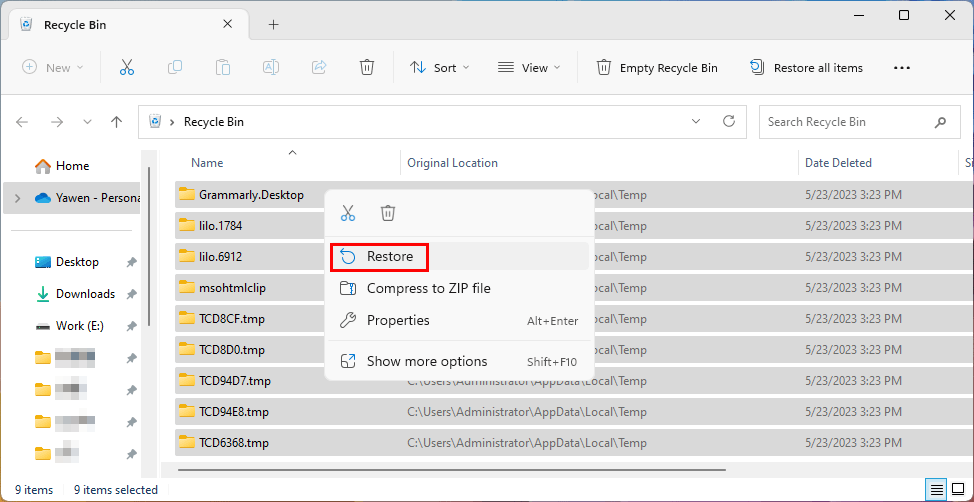Click the Up arrow navigation icon
The height and width of the screenshot is (502, 974).
pyautogui.click(x=116, y=122)
